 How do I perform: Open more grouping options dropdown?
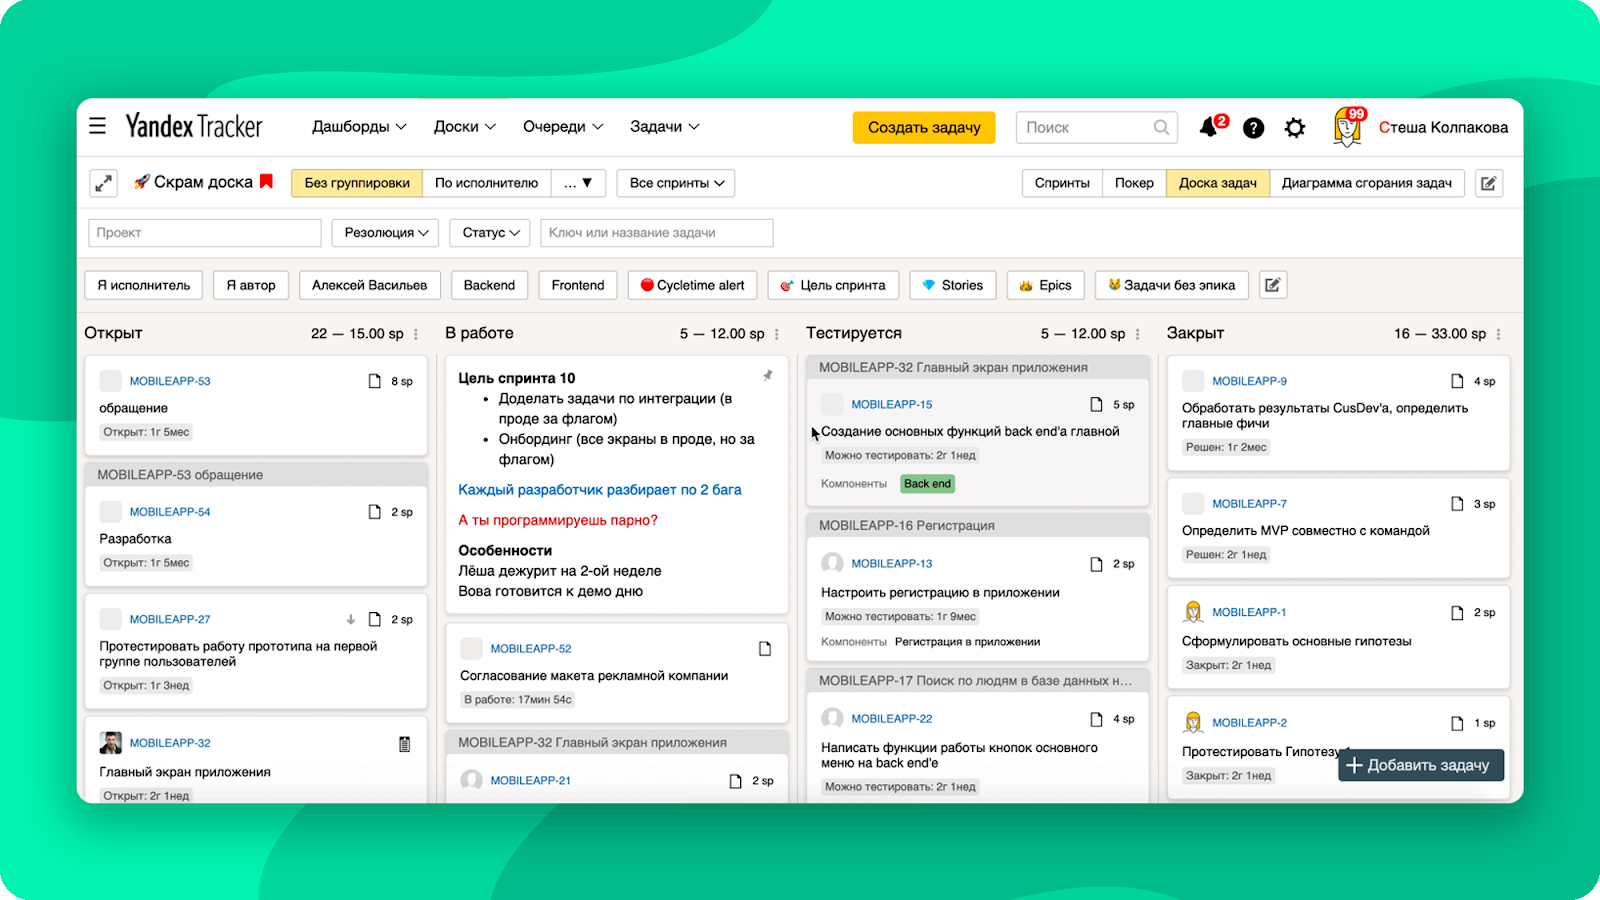(x=578, y=183)
